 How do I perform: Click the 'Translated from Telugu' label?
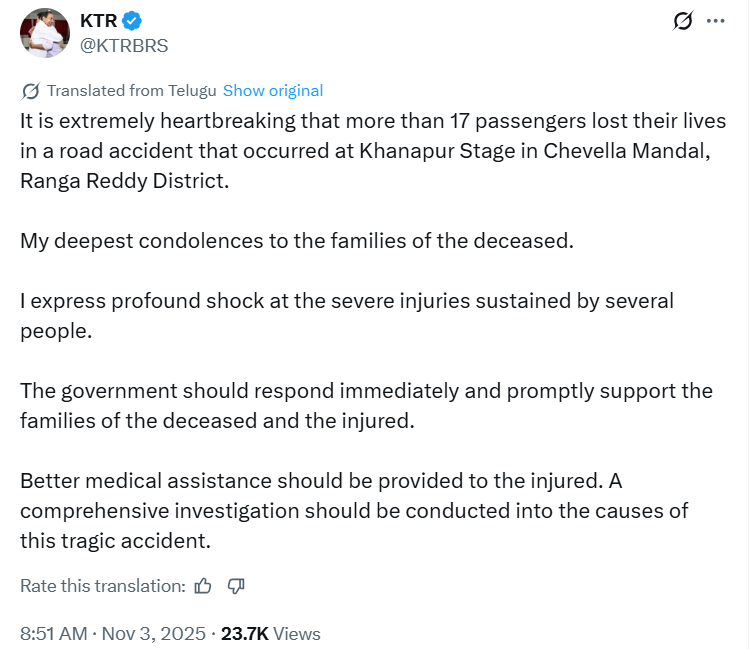[131, 91]
